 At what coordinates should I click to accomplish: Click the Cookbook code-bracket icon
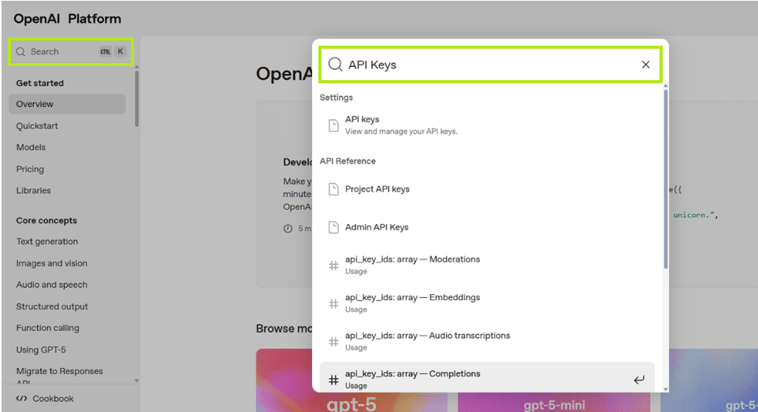point(21,398)
